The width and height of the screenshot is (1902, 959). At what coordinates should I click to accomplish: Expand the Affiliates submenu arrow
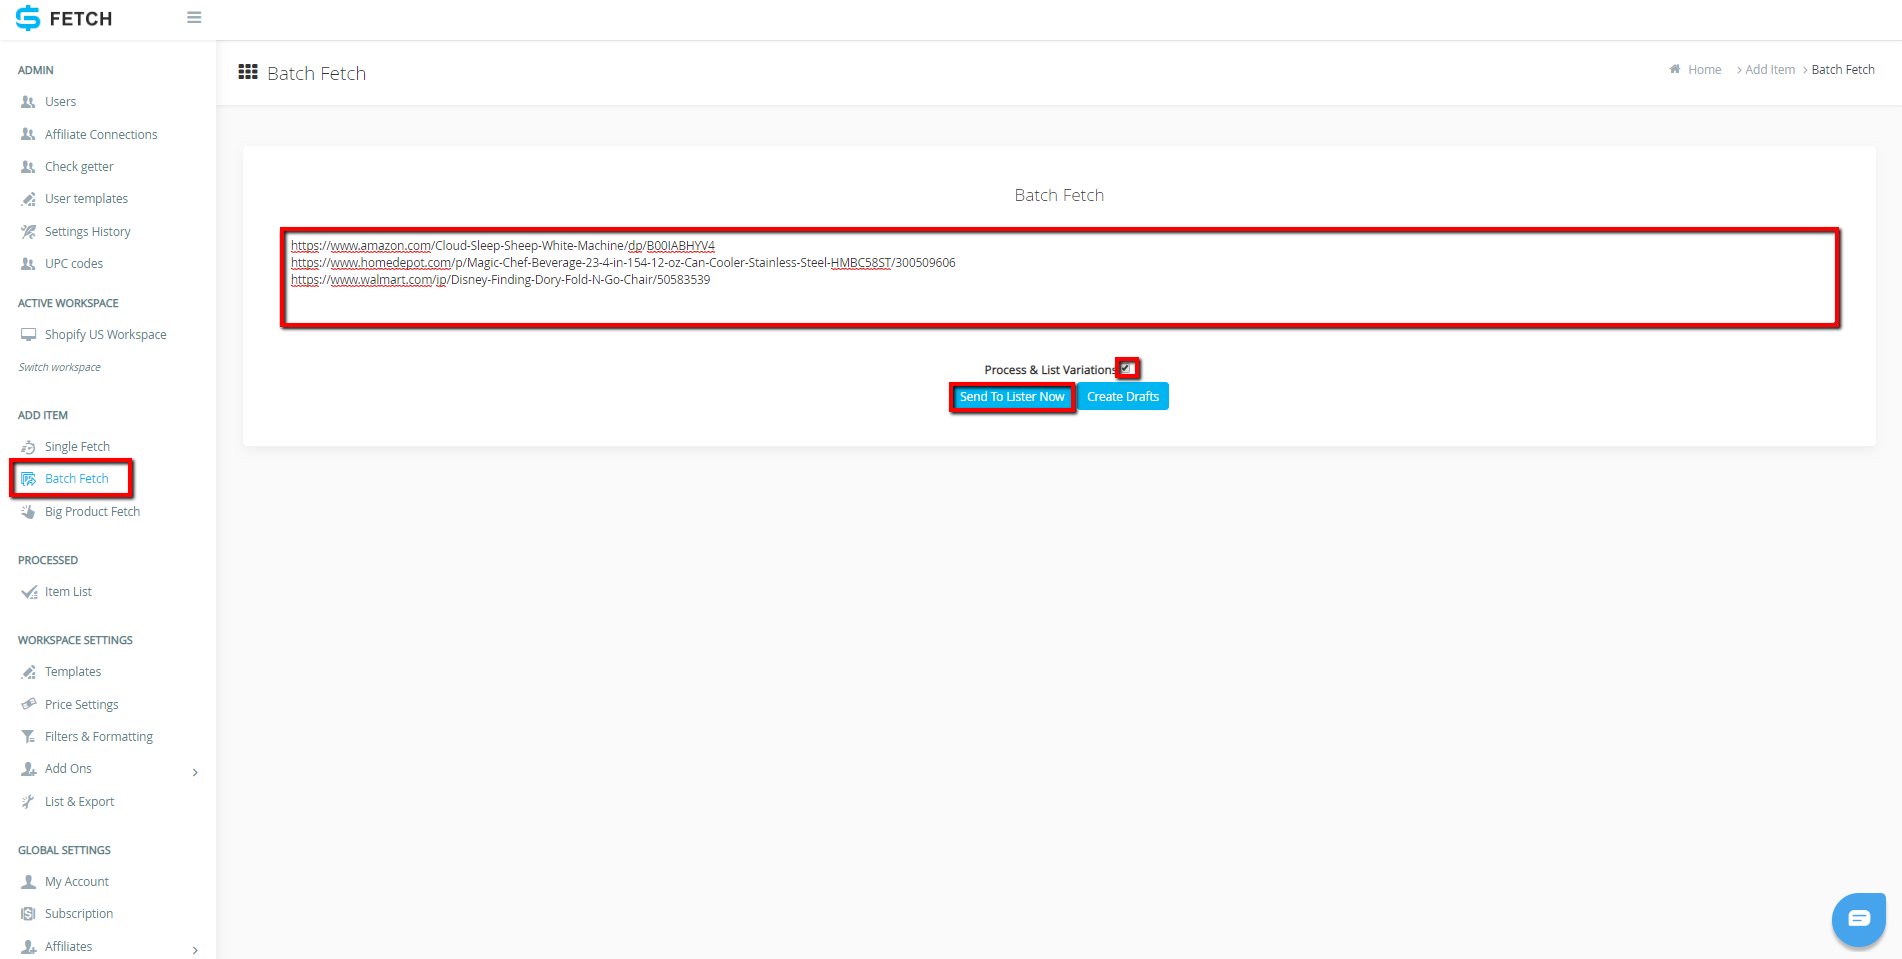195,950
